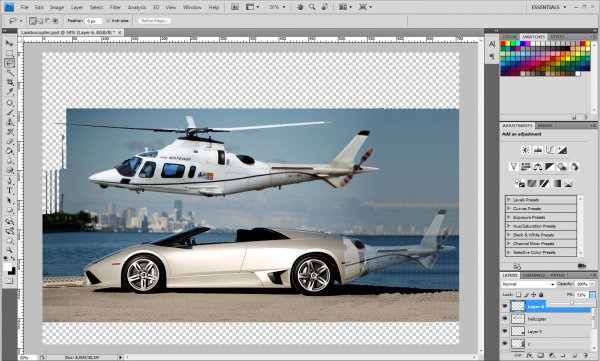Toggle lock image pixels
600x361 pixels.
[526, 295]
